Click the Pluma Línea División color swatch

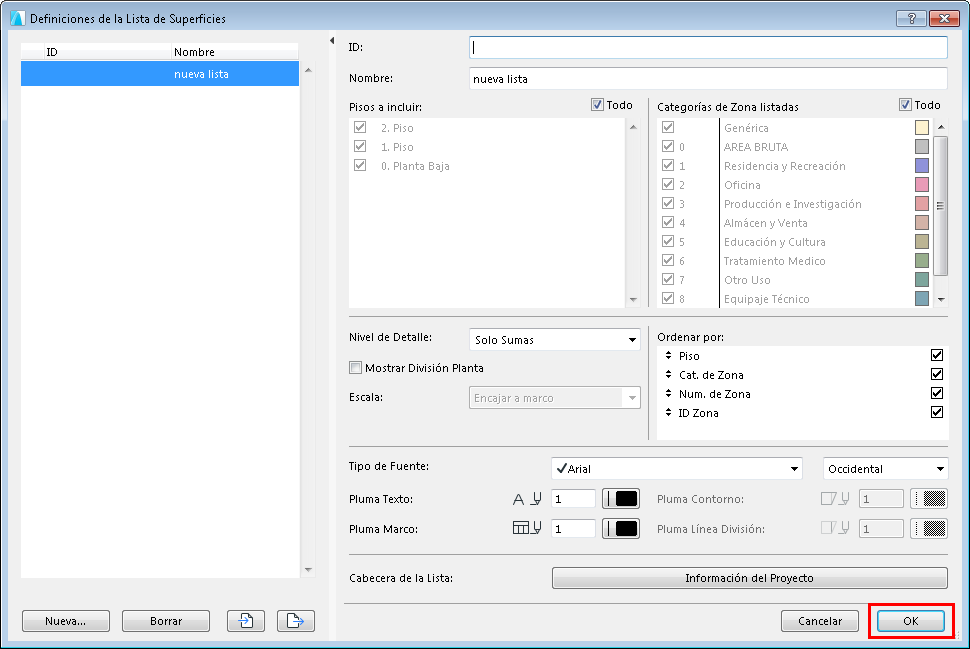pyautogui.click(x=929, y=528)
